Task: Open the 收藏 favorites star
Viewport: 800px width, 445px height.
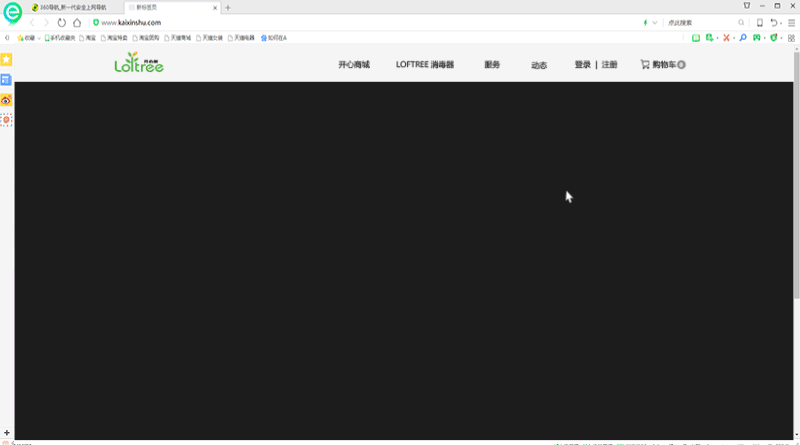Action: 26,38
